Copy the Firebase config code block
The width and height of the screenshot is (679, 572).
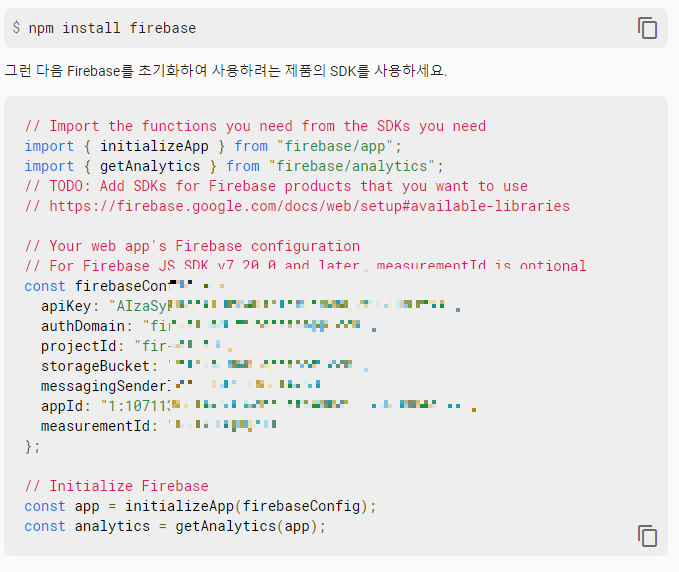(647, 536)
